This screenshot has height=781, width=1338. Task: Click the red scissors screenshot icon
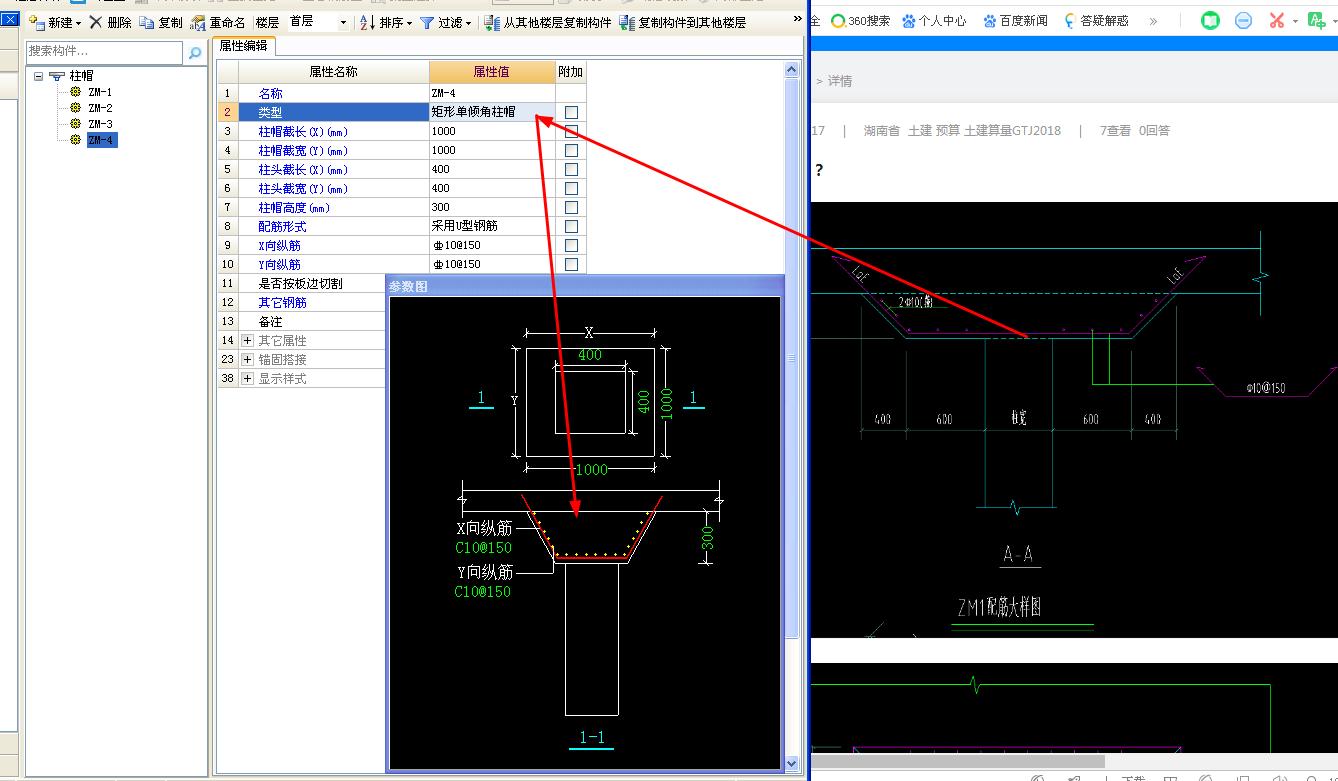click(x=1276, y=20)
